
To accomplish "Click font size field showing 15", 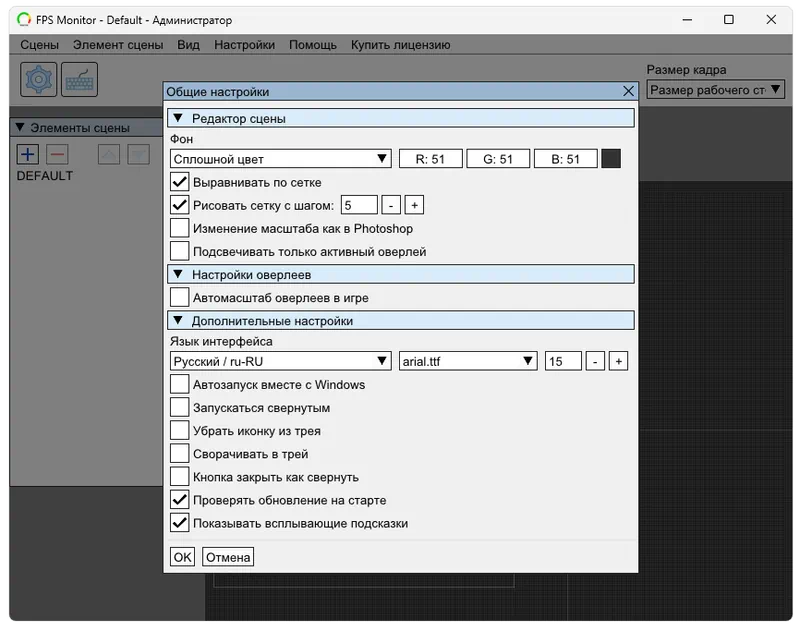I will (563, 361).
